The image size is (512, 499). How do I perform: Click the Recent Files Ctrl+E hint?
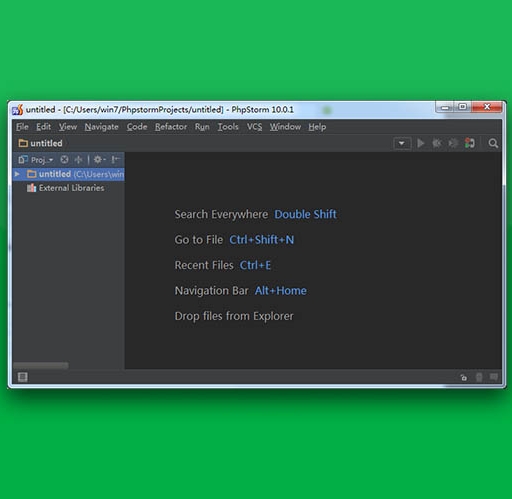[223, 265]
